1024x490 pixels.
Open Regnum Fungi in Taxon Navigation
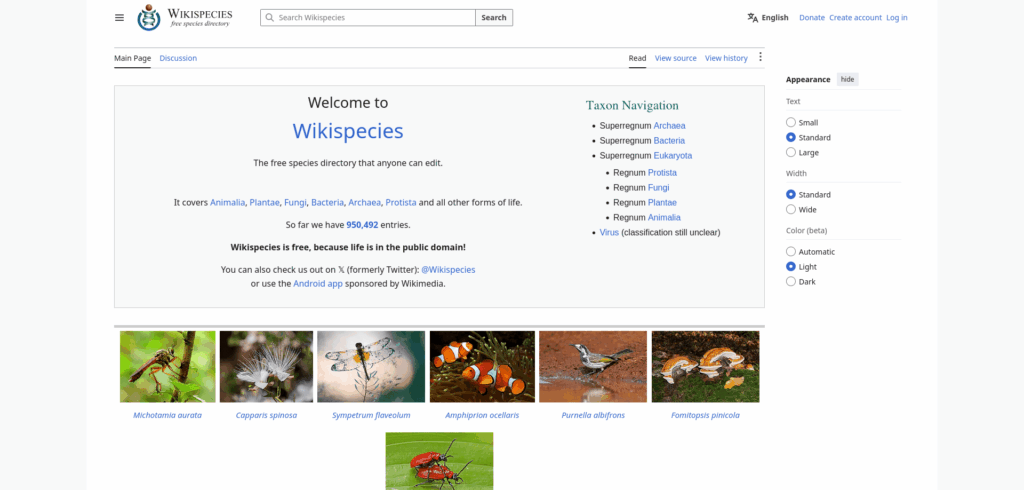tap(658, 188)
